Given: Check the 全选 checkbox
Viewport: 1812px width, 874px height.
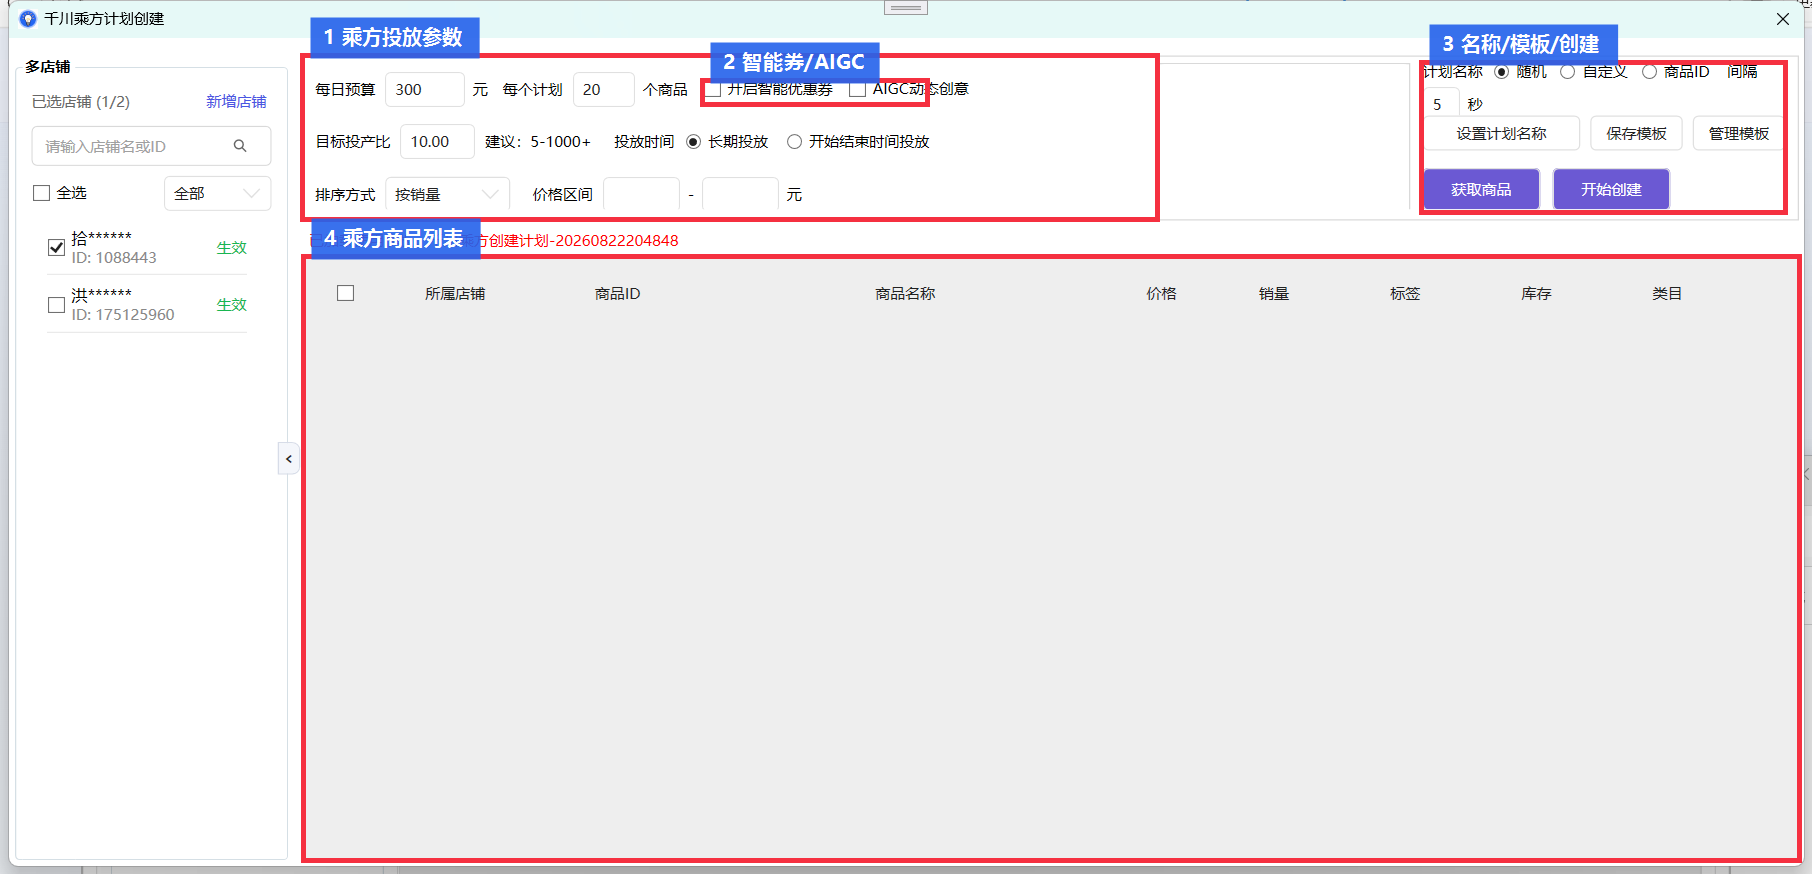Looking at the screenshot, I should coord(42,193).
